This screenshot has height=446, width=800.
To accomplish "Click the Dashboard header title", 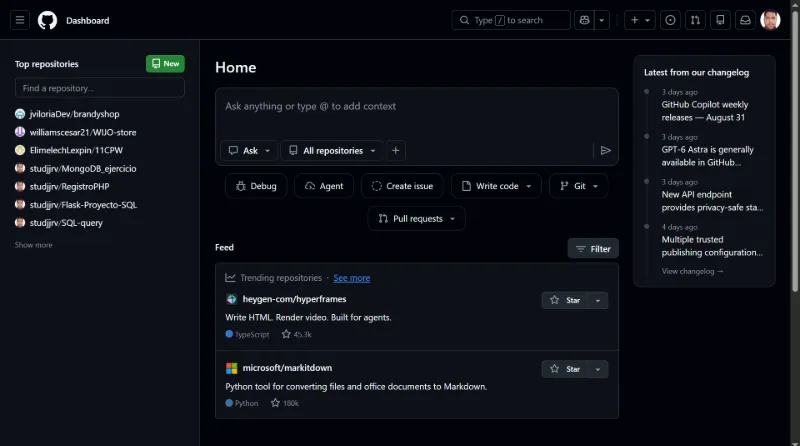I will pyautogui.click(x=87, y=20).
